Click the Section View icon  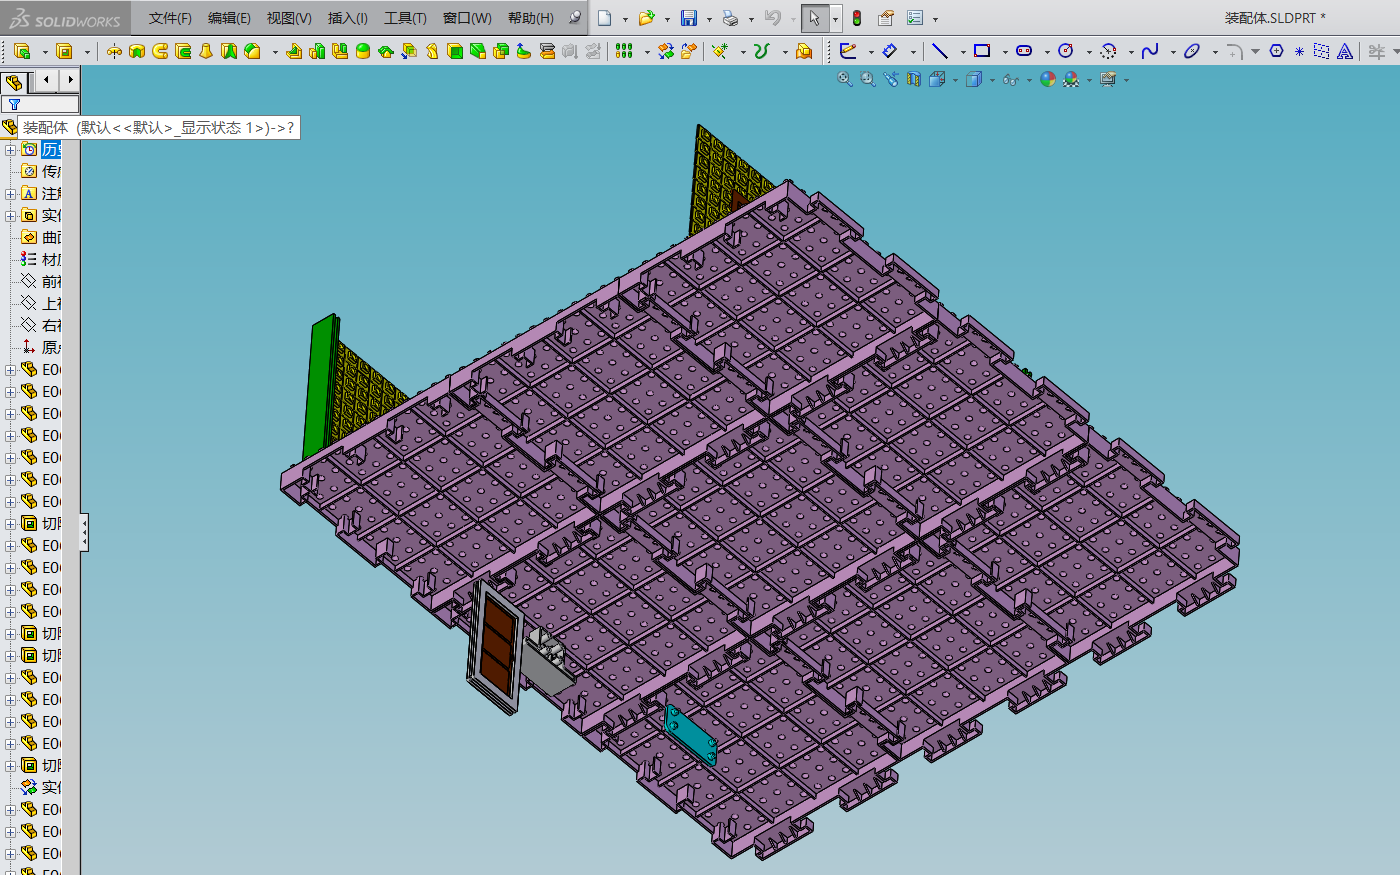[914, 79]
